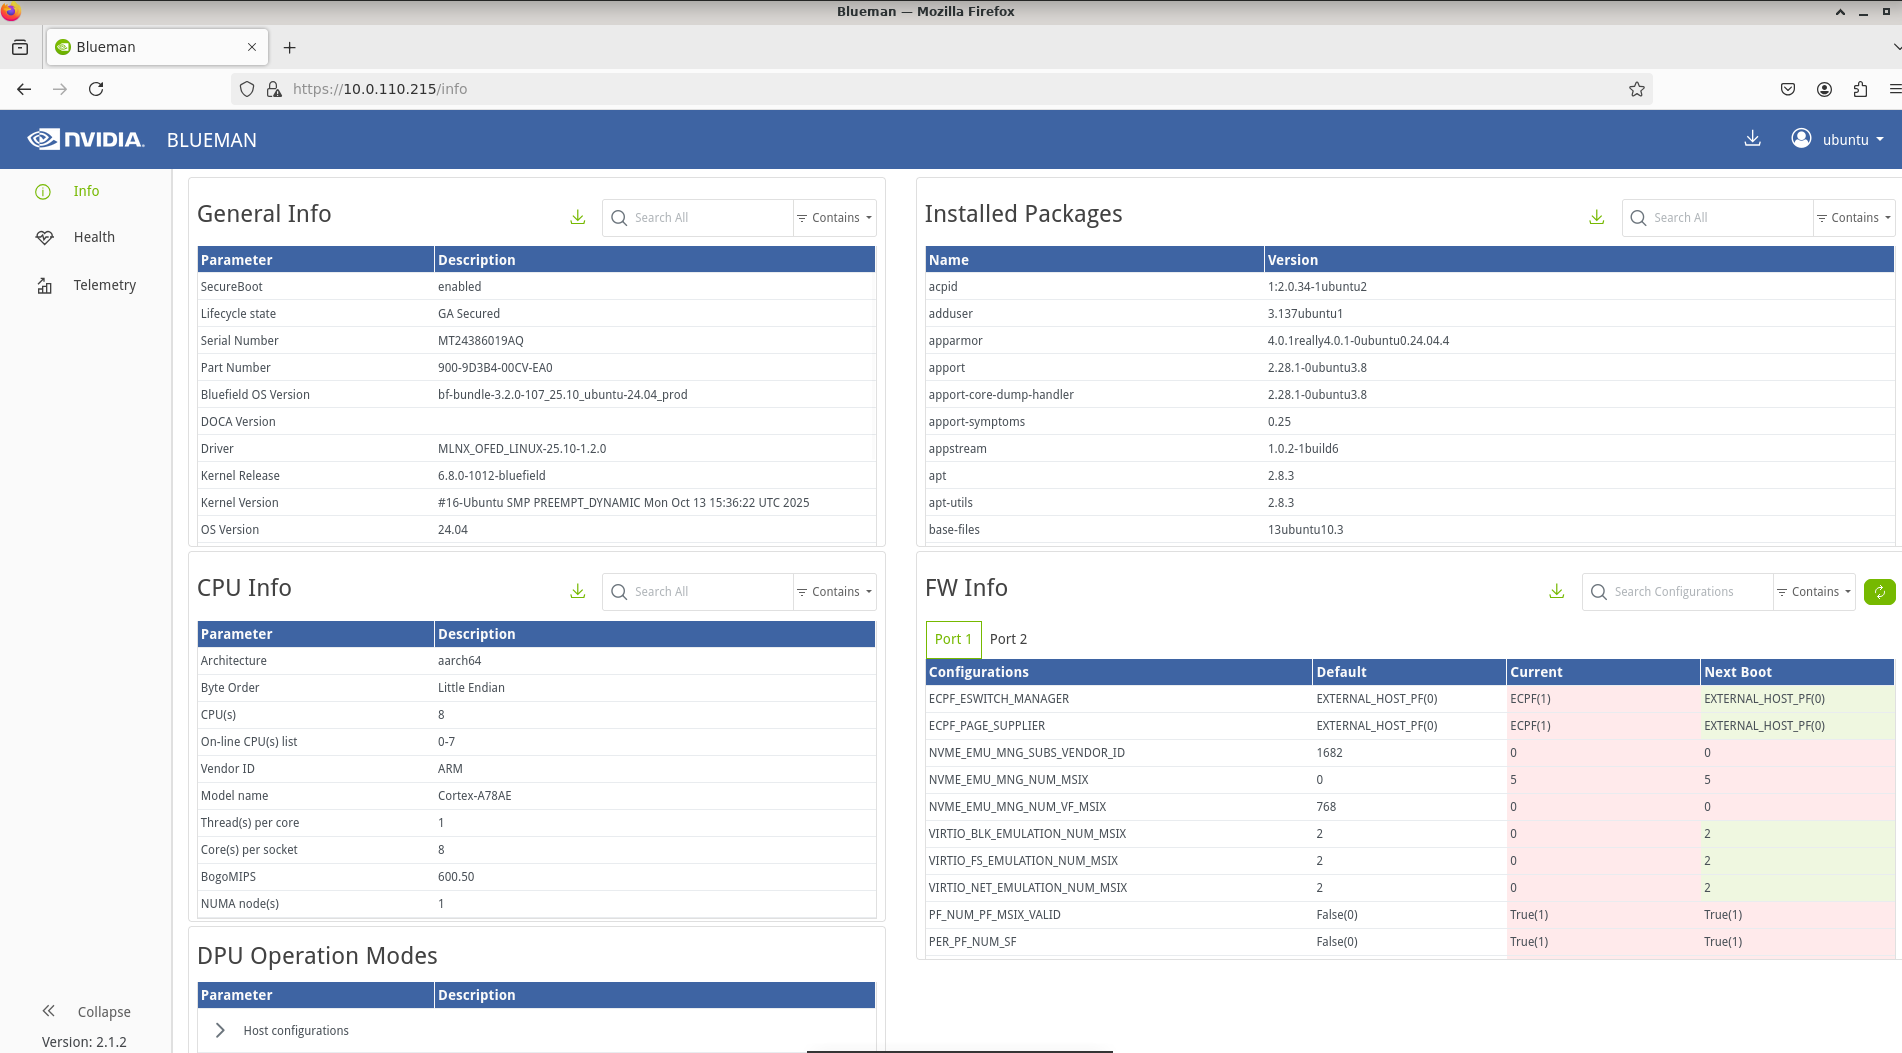Click the download icon in the Blueman header

1753,139
